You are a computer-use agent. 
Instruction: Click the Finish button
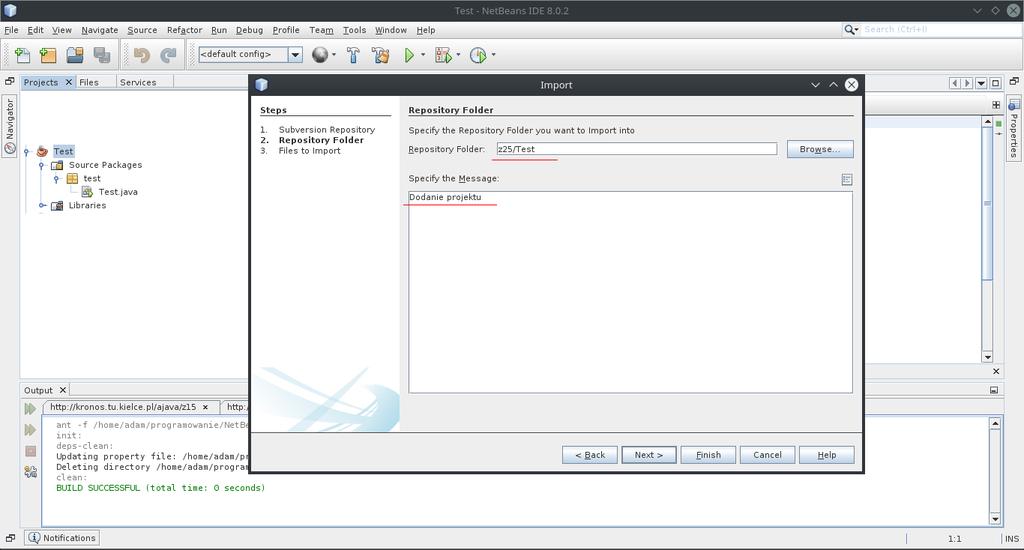(708, 455)
